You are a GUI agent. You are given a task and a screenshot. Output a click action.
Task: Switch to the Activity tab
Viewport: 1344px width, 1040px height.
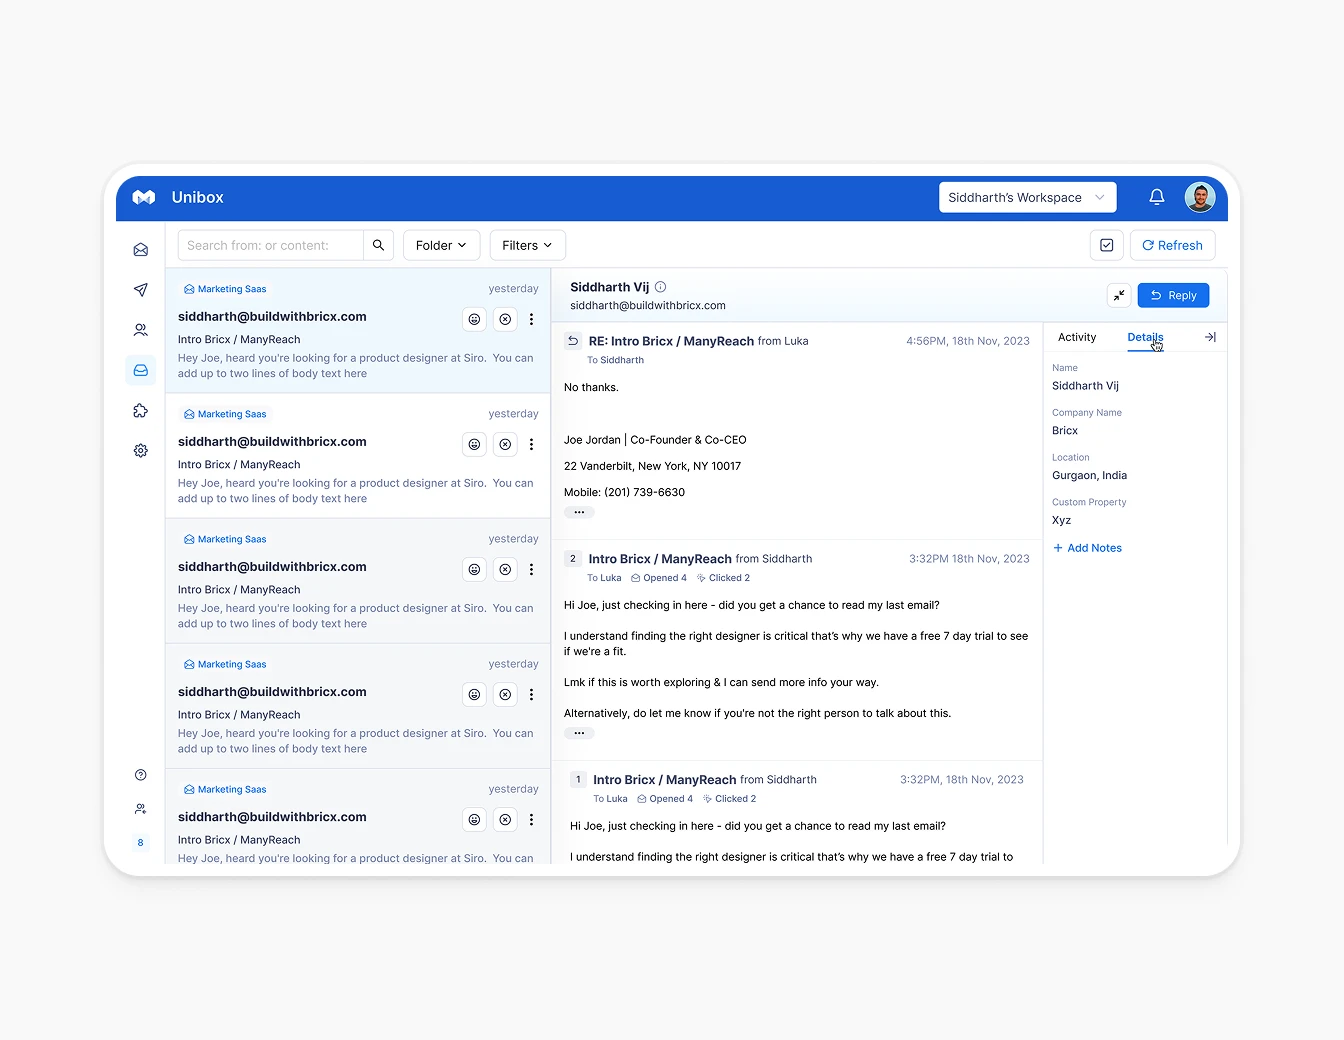(x=1077, y=337)
